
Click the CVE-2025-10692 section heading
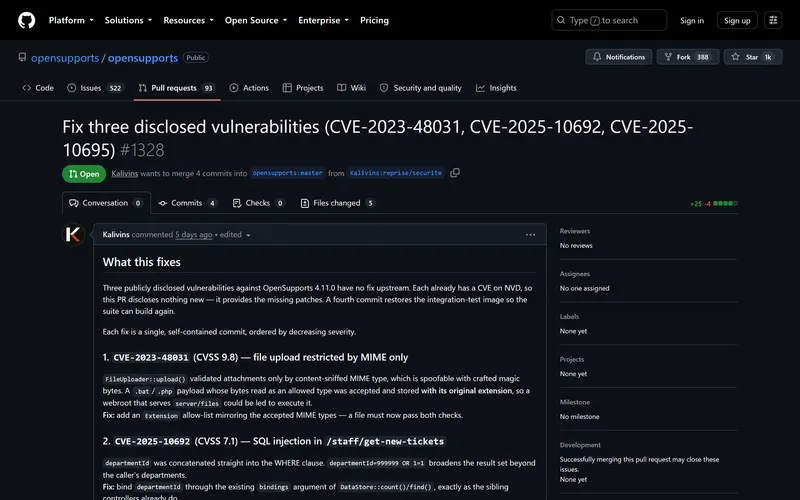(274, 441)
